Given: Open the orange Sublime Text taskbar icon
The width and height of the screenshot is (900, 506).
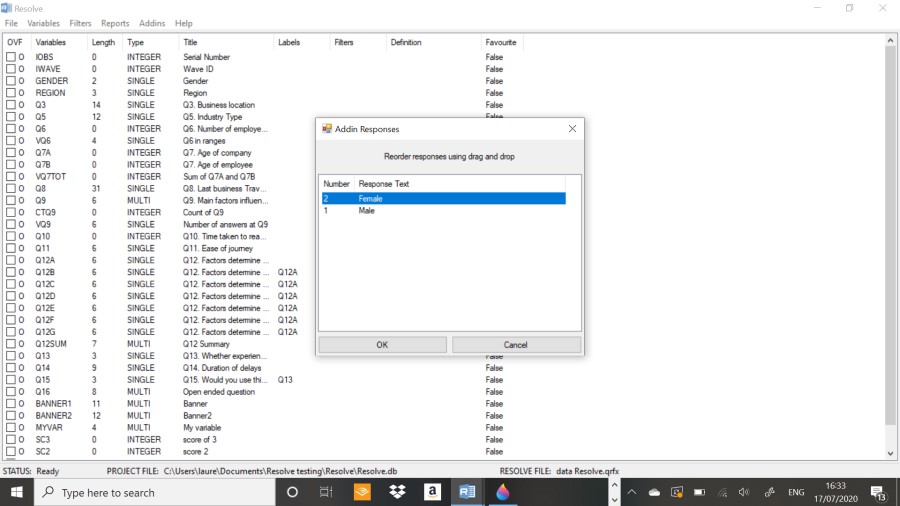Looking at the screenshot, I should (x=362, y=492).
